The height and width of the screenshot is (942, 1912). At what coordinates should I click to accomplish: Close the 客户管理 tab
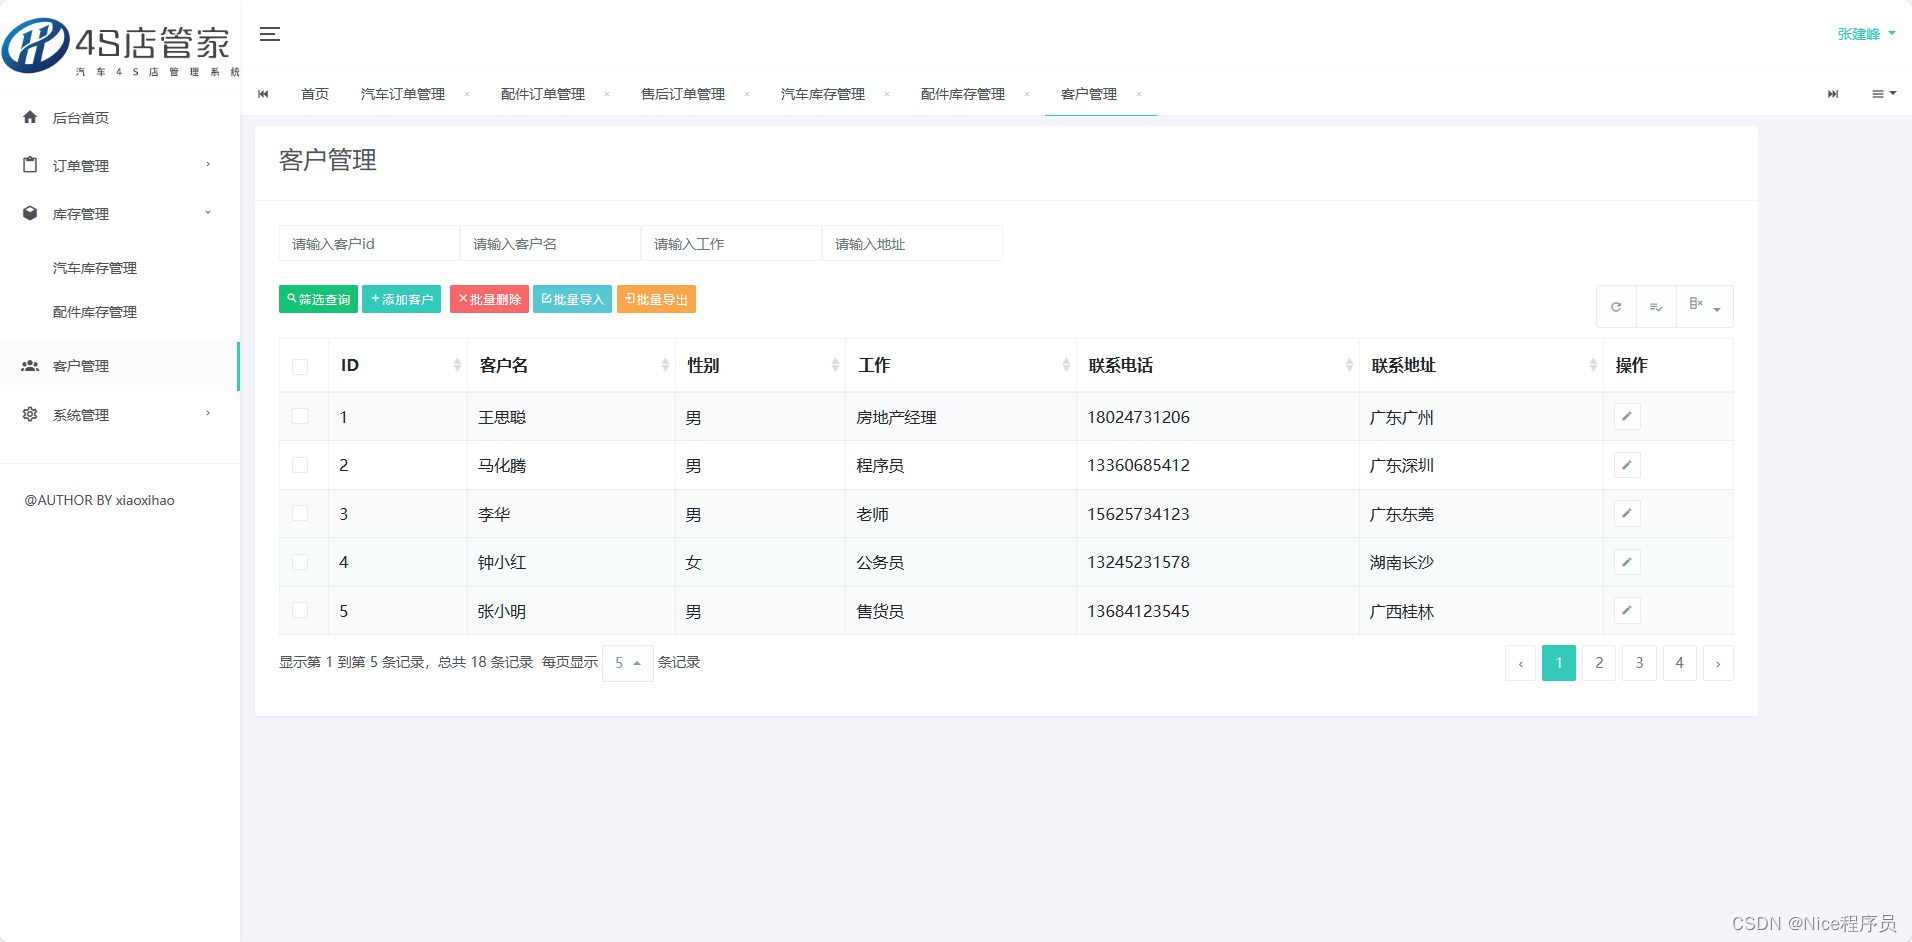pyautogui.click(x=1139, y=94)
